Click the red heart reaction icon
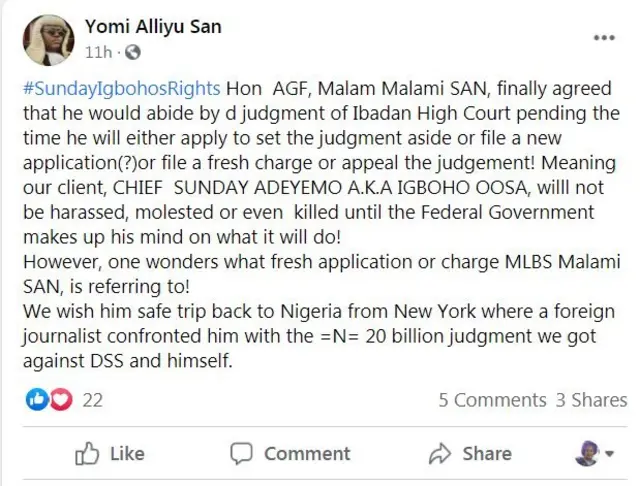 pos(60,400)
